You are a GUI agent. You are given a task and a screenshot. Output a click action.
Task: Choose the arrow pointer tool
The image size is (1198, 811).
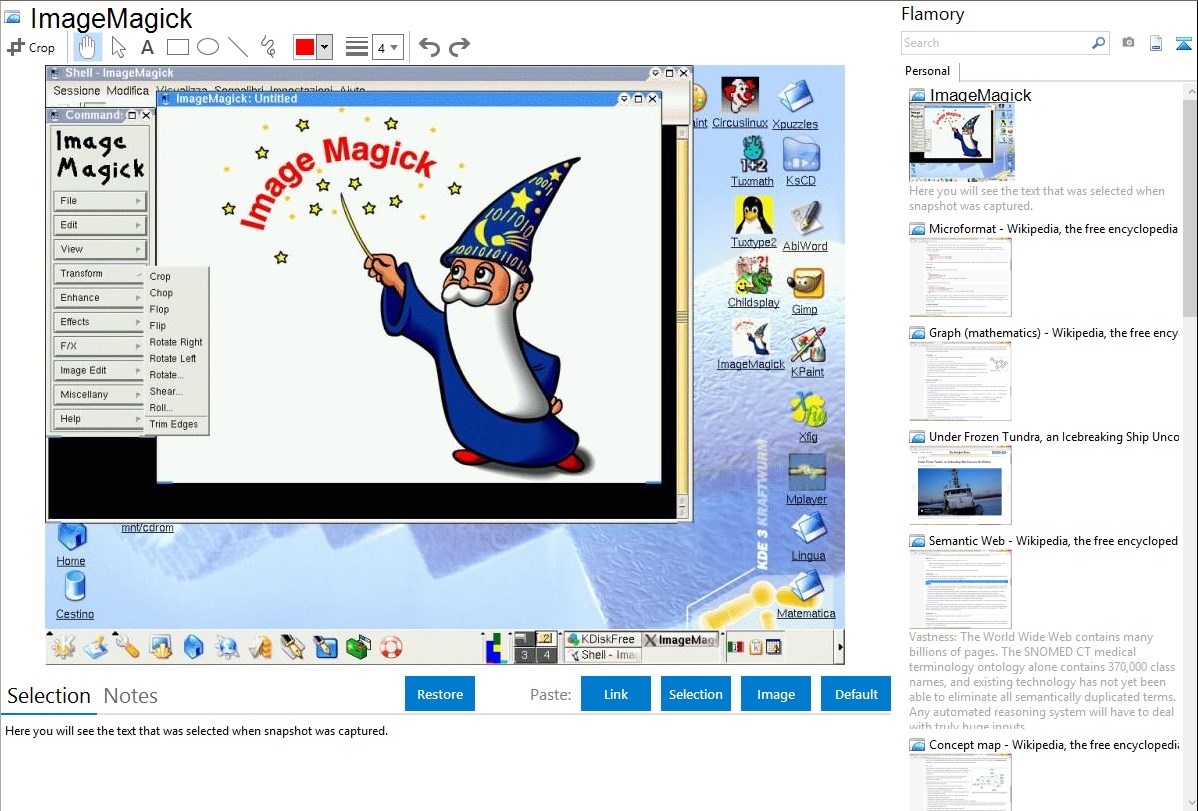point(118,47)
